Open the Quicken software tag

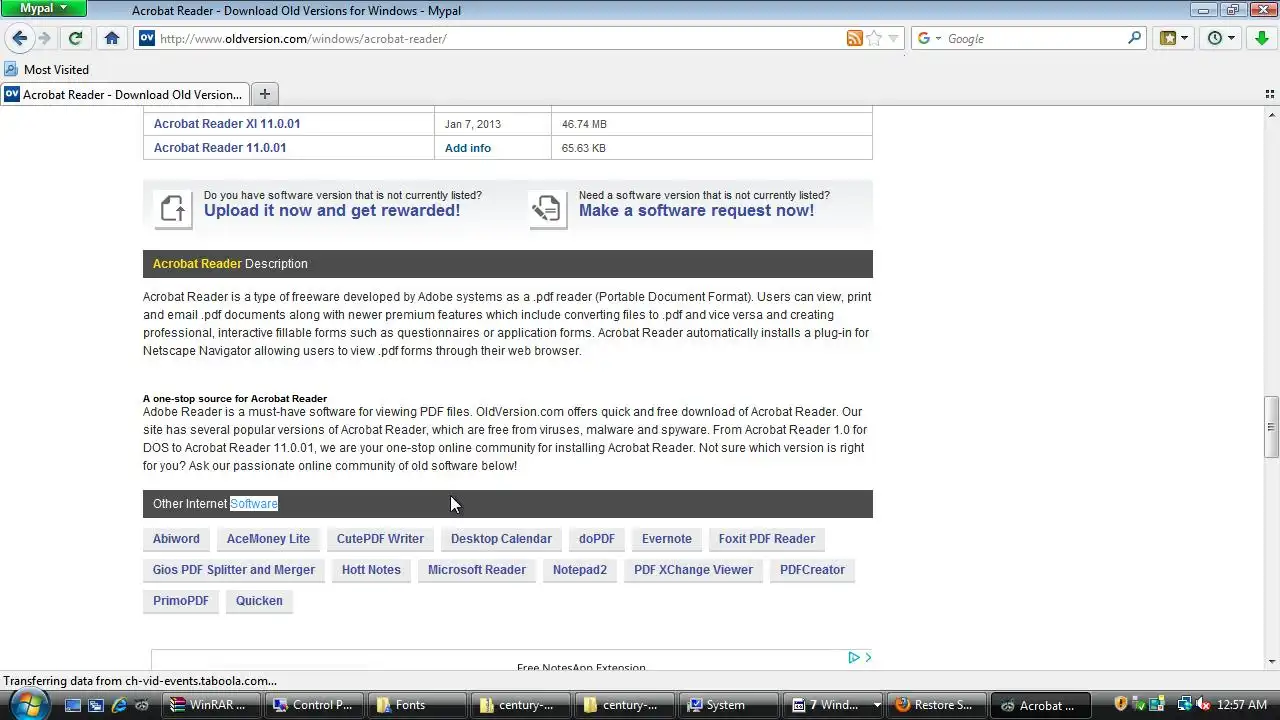tap(259, 601)
